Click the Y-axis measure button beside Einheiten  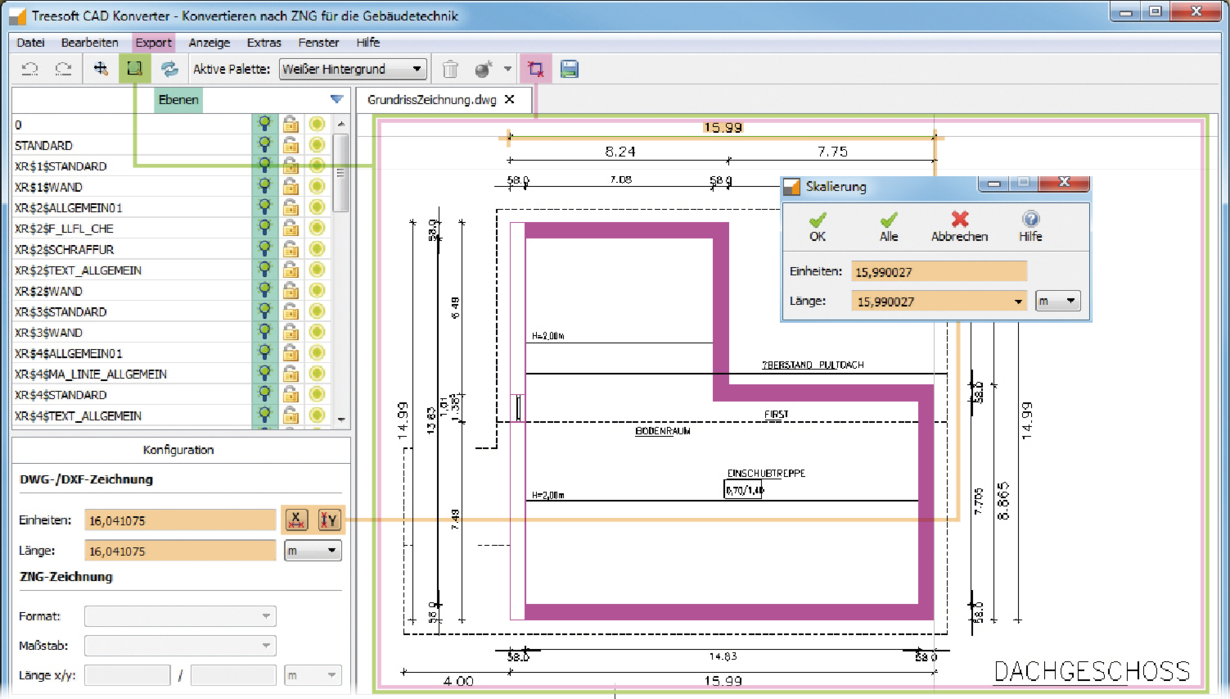pyautogui.click(x=329, y=519)
